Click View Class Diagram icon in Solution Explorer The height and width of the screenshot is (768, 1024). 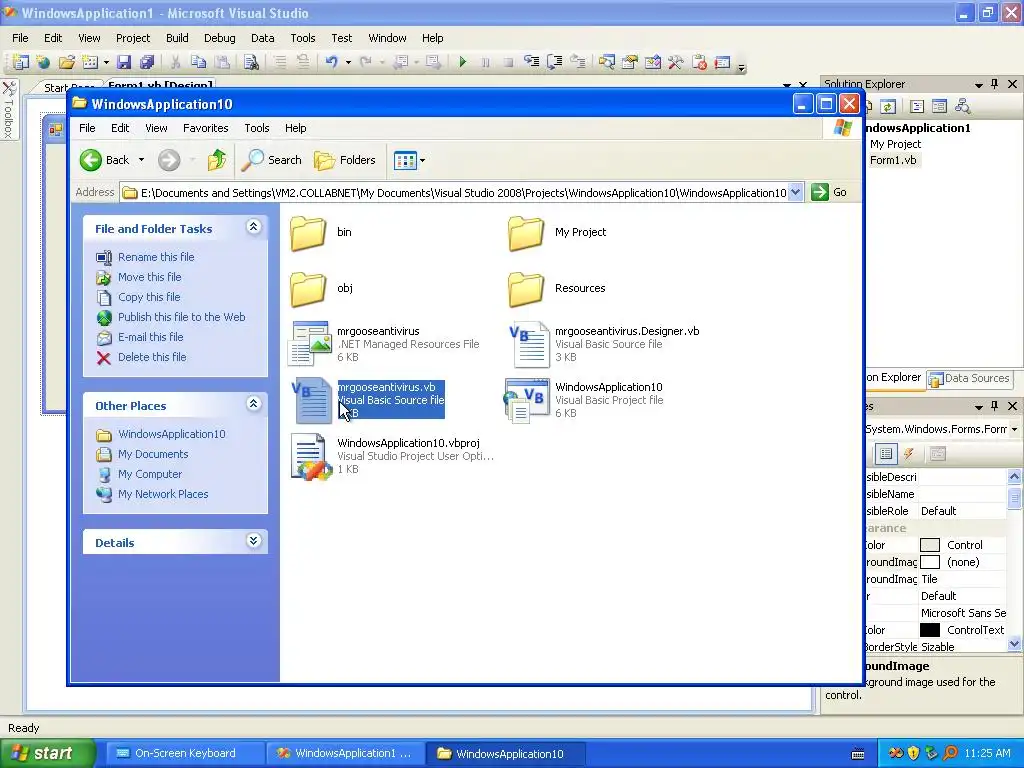point(962,106)
